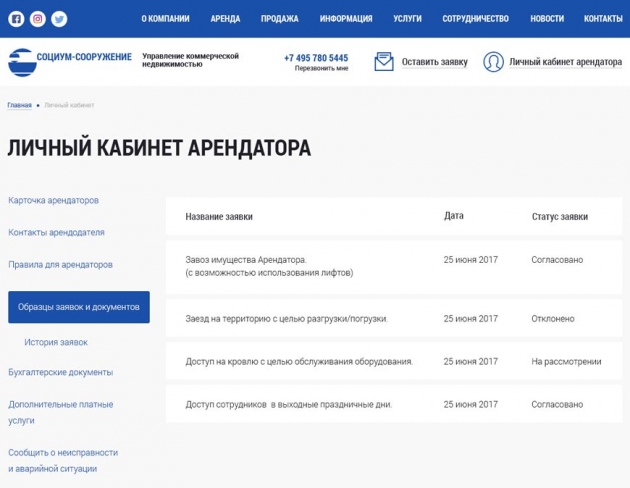
Task: Navigate to the «Контакты» page
Action: (602, 19)
